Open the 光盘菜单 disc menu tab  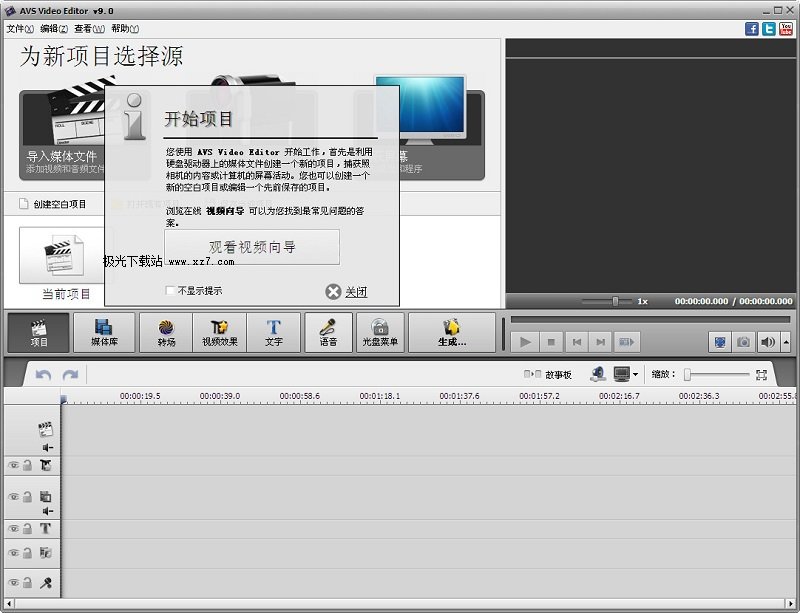pyautogui.click(x=380, y=333)
